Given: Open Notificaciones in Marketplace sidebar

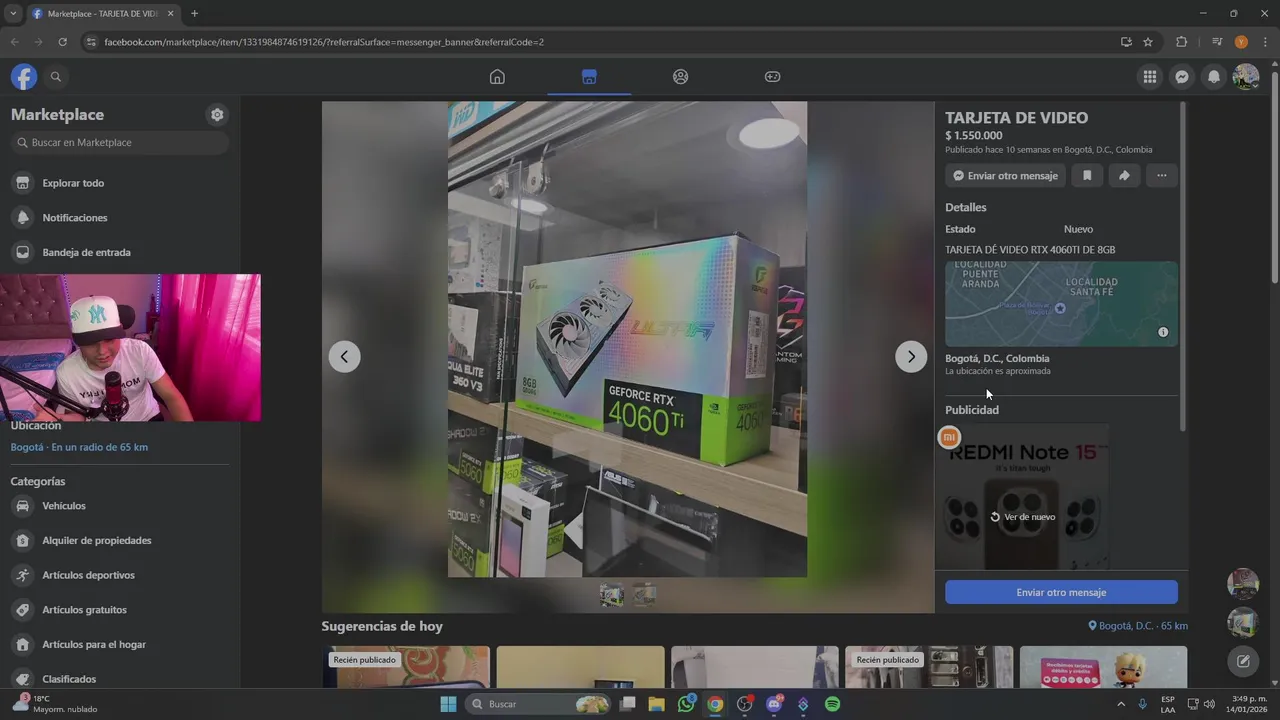Looking at the screenshot, I should pyautogui.click(x=120, y=218).
